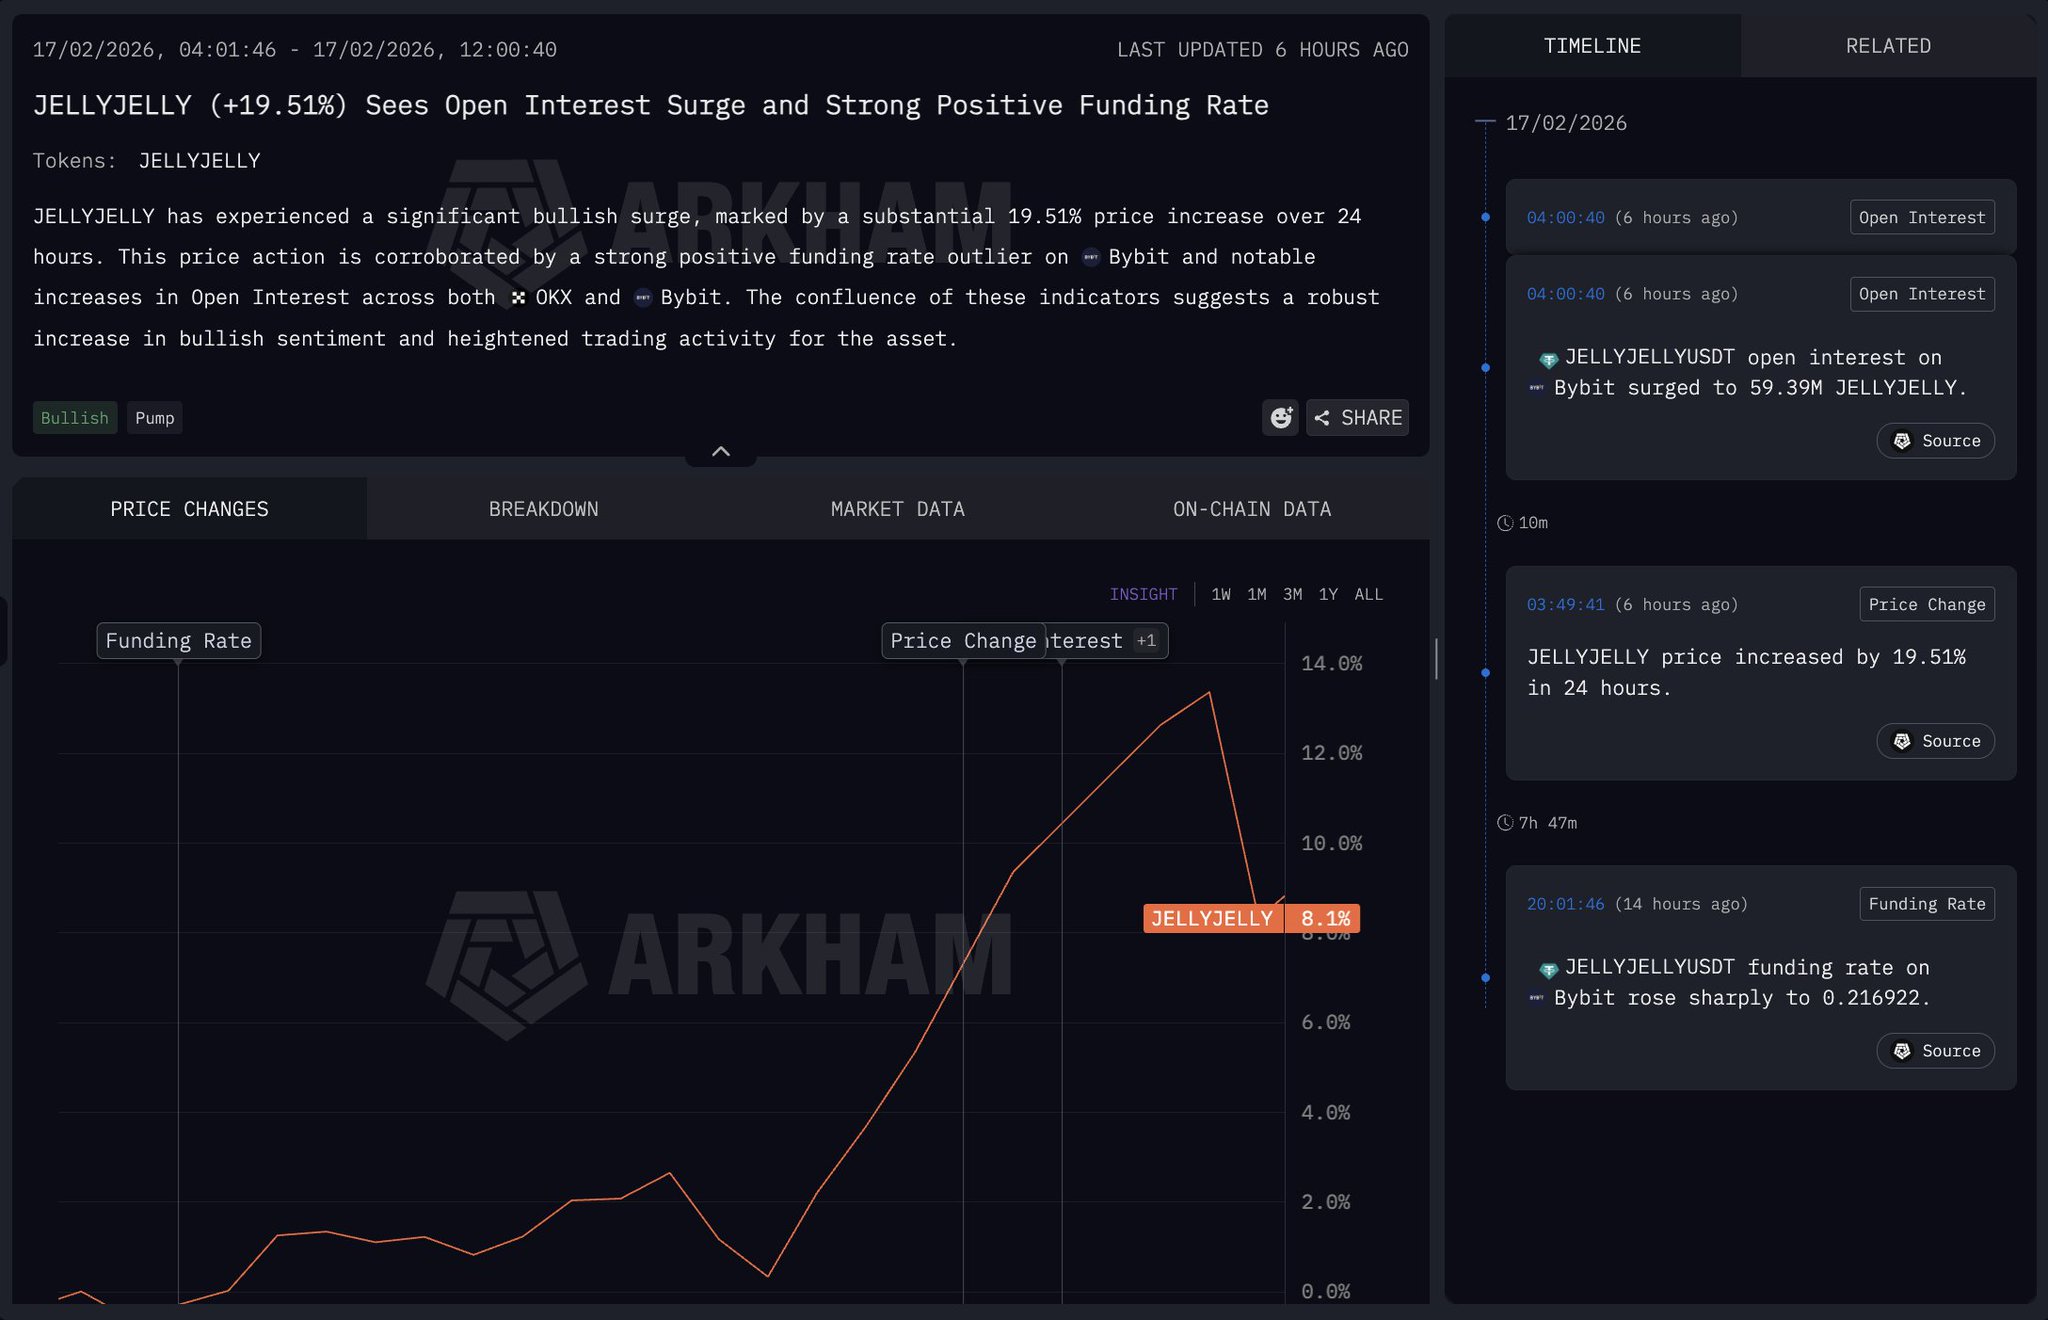Click the JELLYJELLY token link
The width and height of the screenshot is (2048, 1320).
[199, 161]
